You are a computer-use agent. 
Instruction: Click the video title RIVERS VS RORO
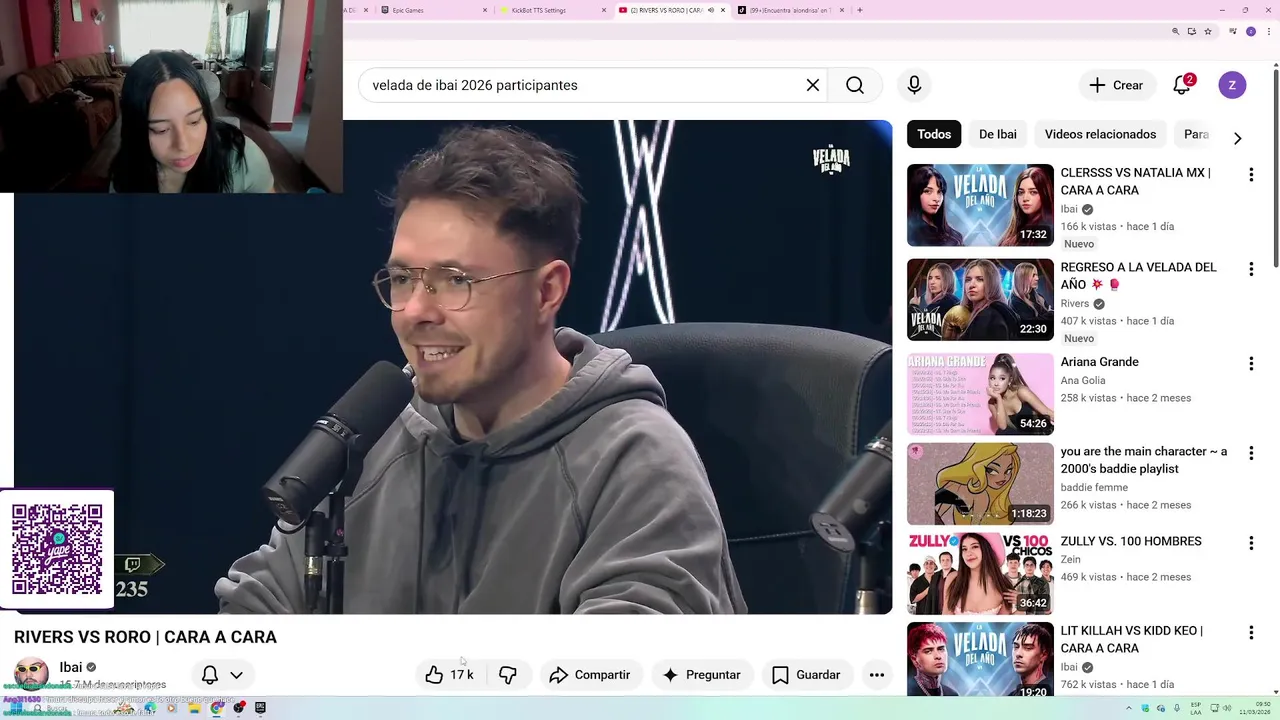(145, 637)
